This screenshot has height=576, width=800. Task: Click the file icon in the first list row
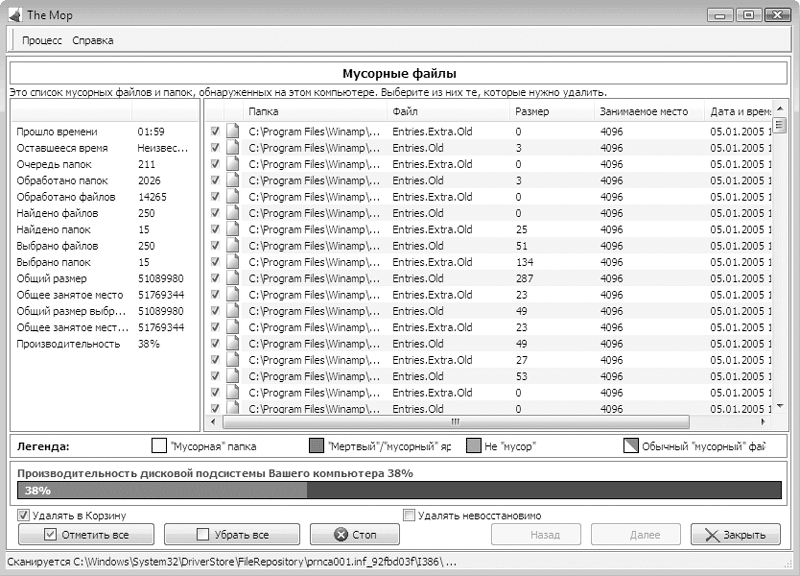coord(232,131)
